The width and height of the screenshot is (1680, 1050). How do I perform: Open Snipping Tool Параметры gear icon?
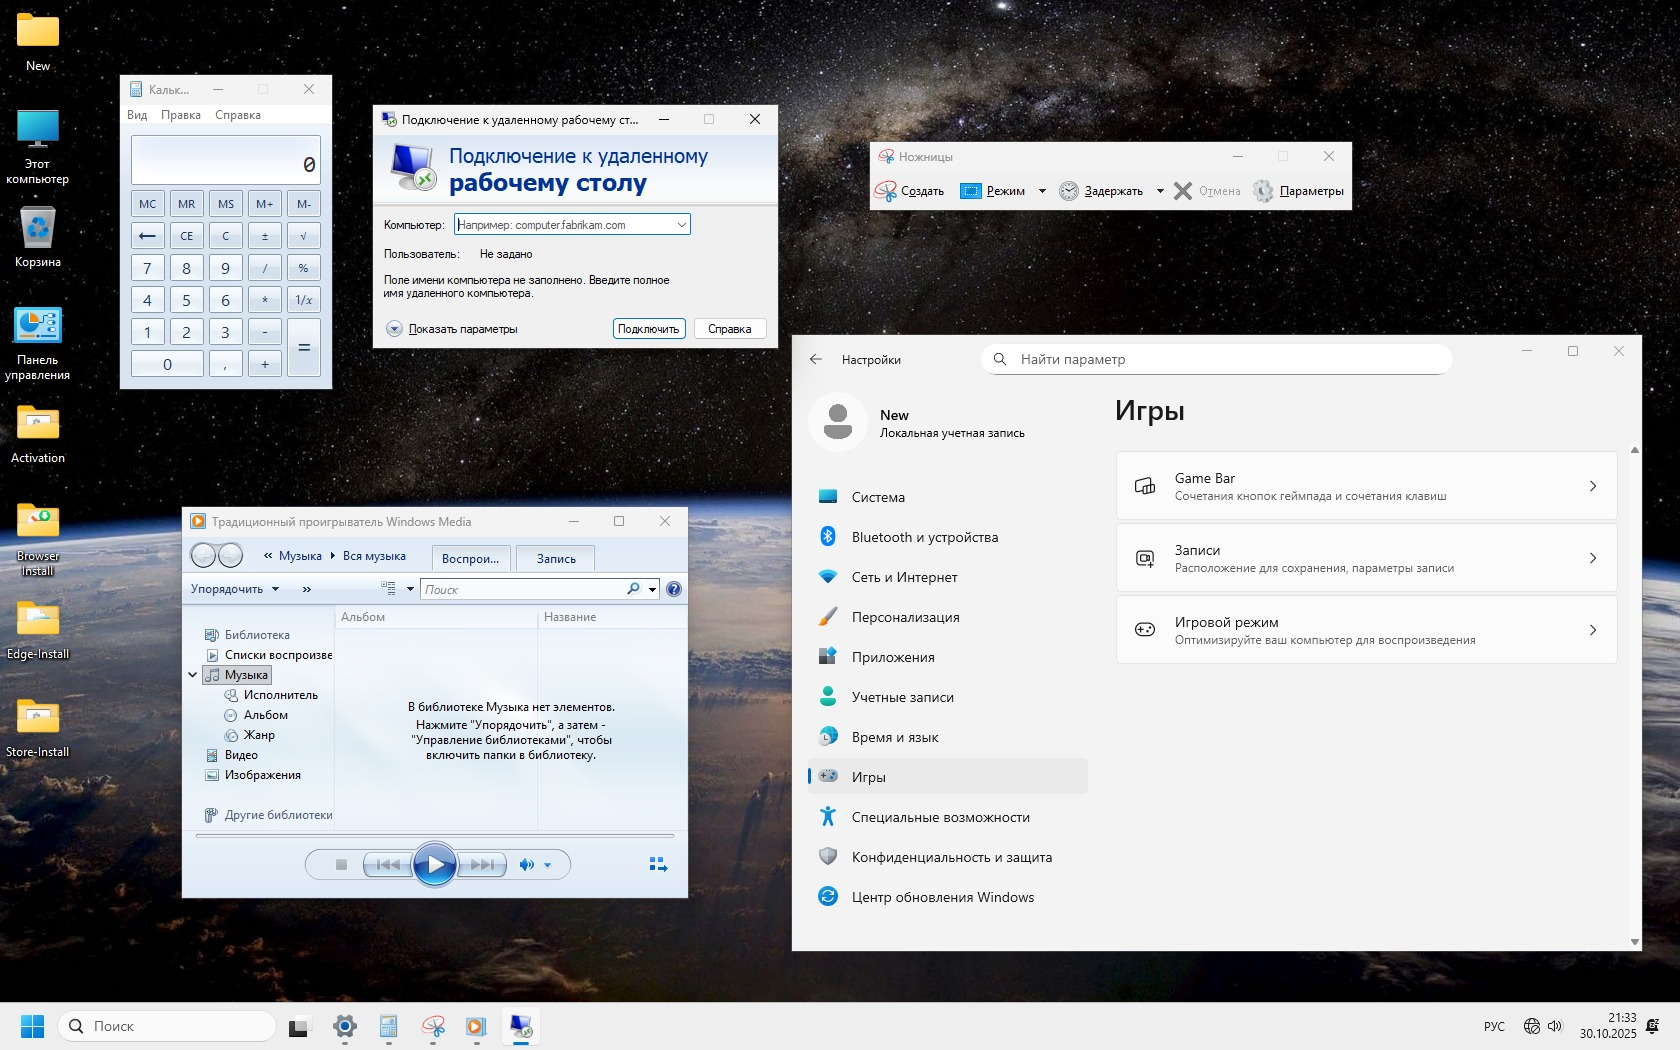tap(1264, 191)
